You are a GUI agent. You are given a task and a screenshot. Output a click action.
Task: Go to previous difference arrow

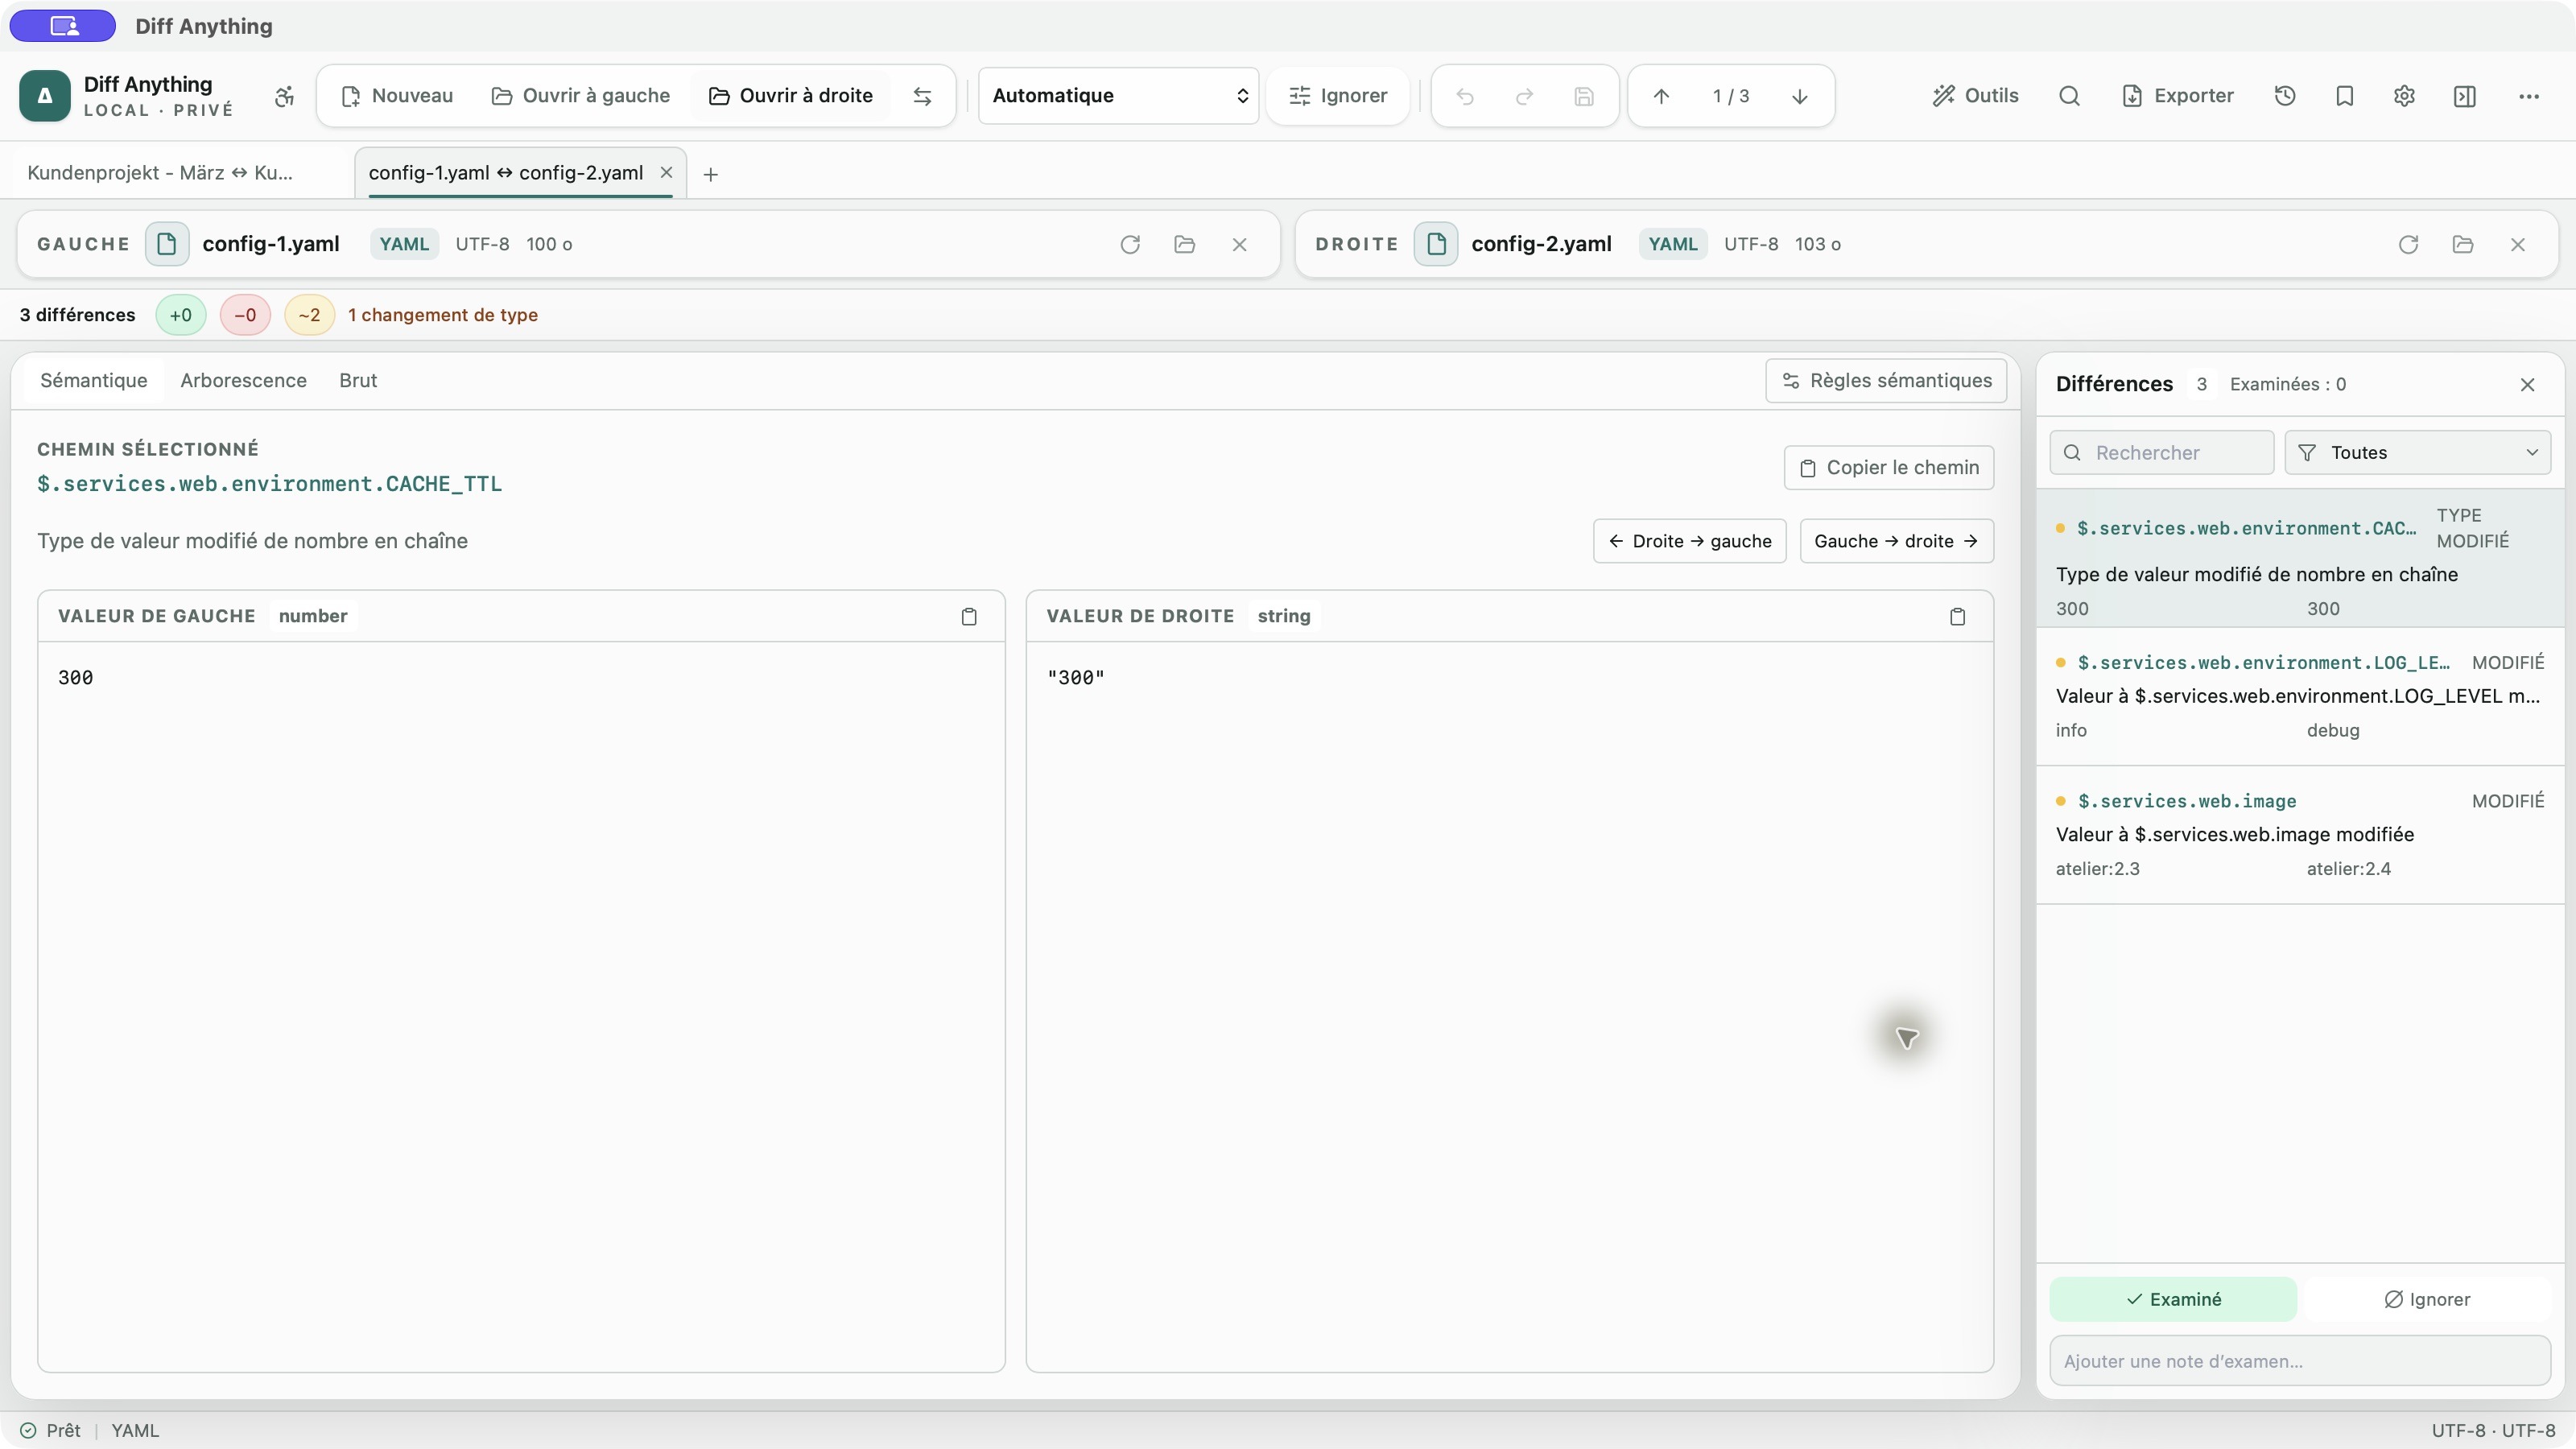[1661, 96]
